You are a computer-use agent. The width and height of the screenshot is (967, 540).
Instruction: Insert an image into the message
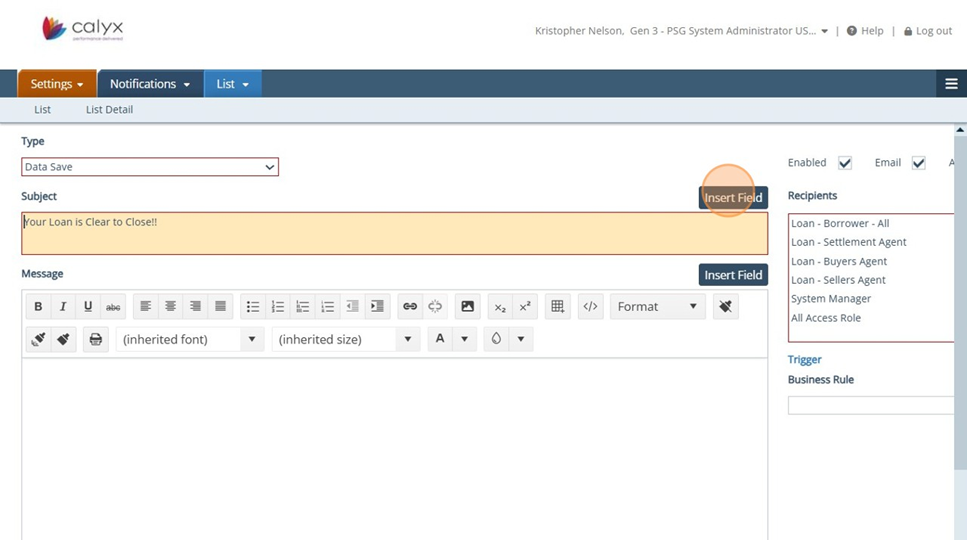(x=467, y=307)
